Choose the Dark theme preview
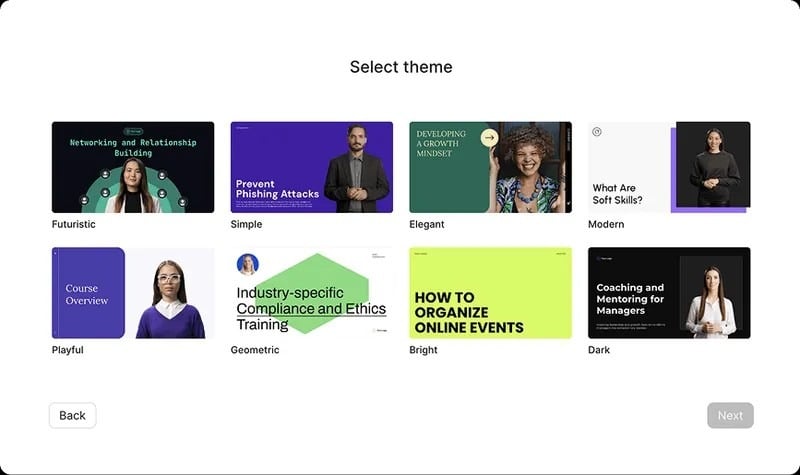800x475 pixels. tap(669, 293)
